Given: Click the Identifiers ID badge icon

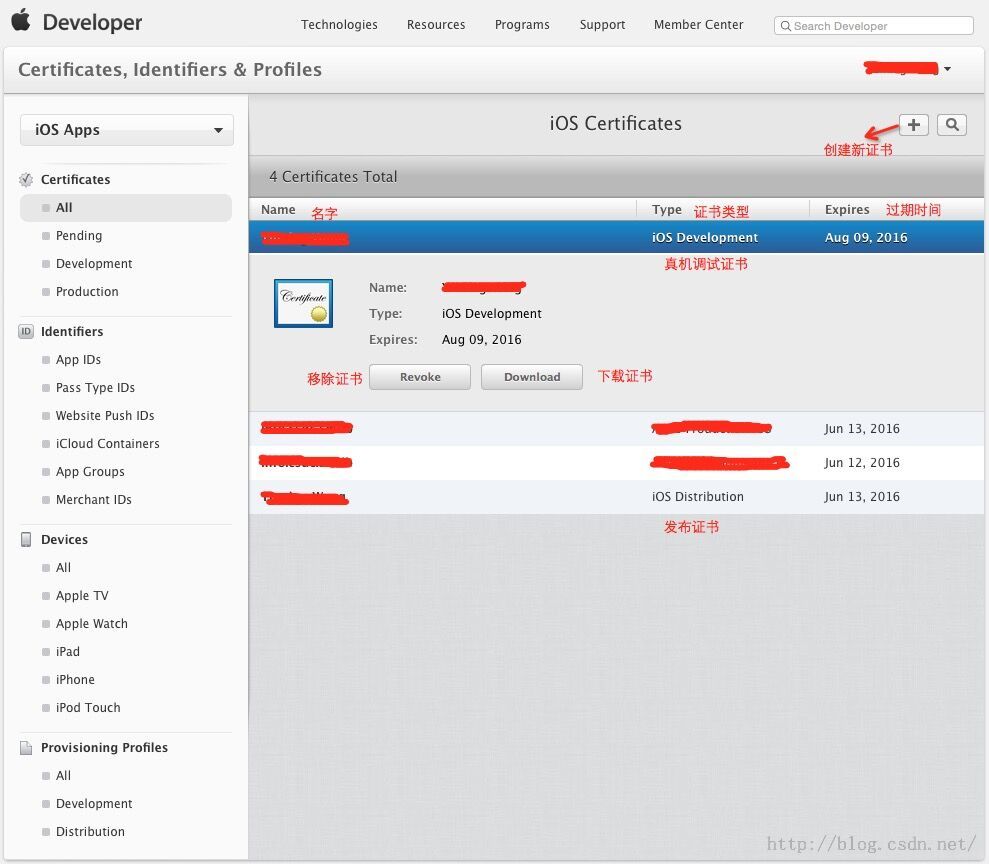Looking at the screenshot, I should point(26,332).
